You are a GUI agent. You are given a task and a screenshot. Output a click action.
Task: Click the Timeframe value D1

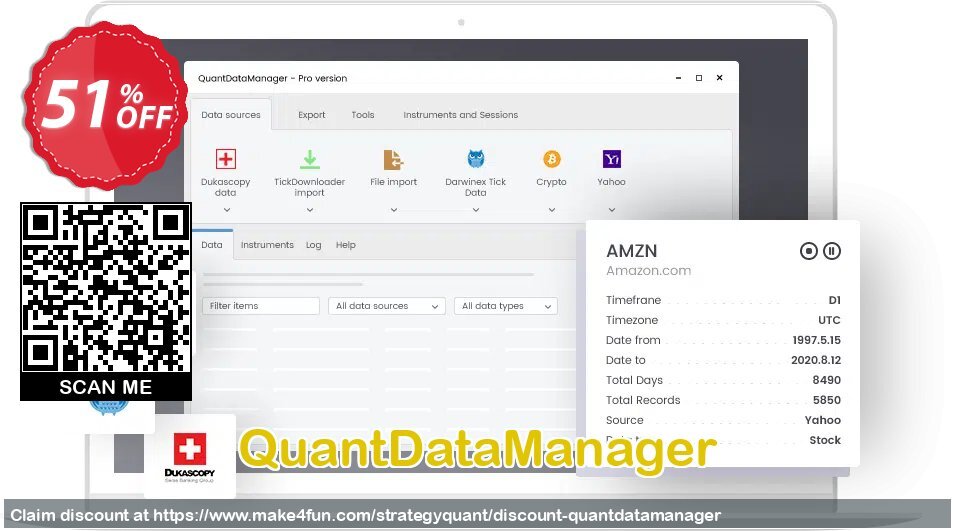point(835,300)
